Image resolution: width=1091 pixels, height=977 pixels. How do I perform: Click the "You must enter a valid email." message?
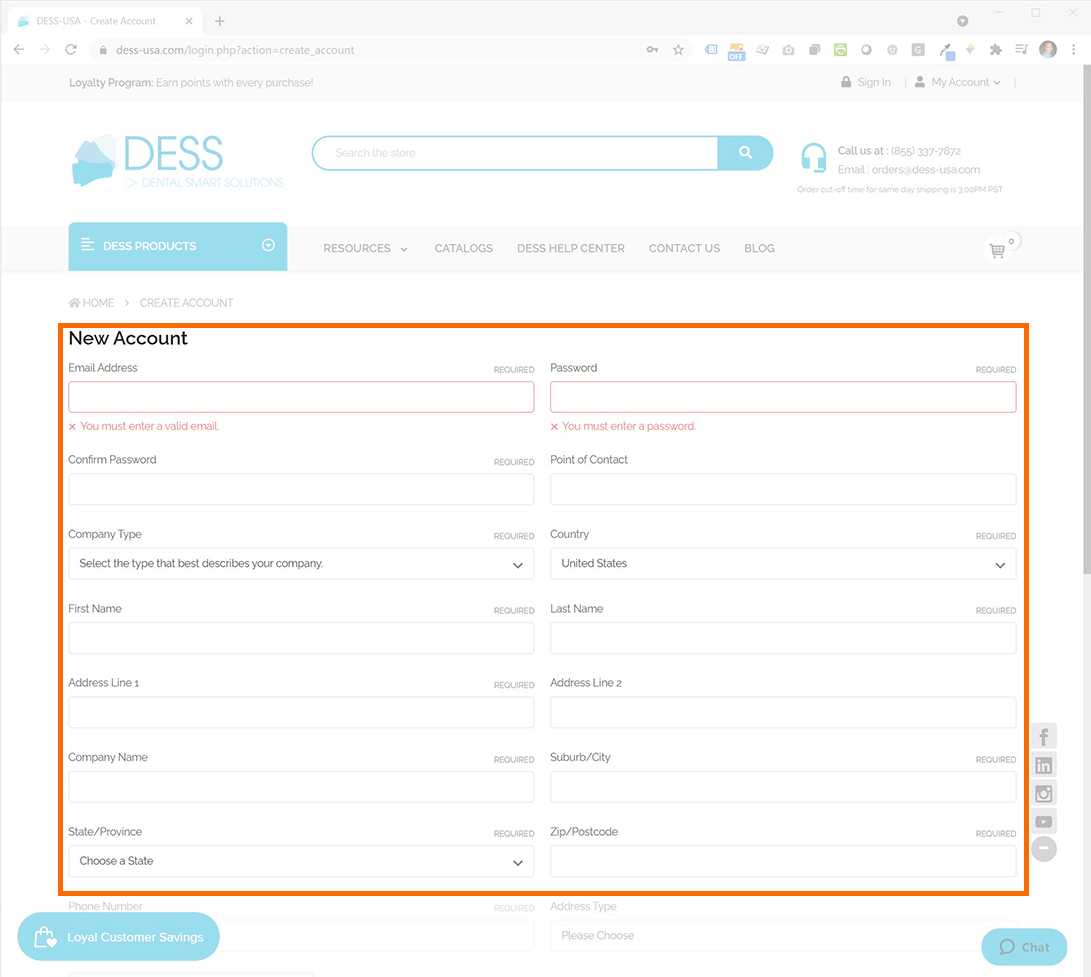point(150,426)
